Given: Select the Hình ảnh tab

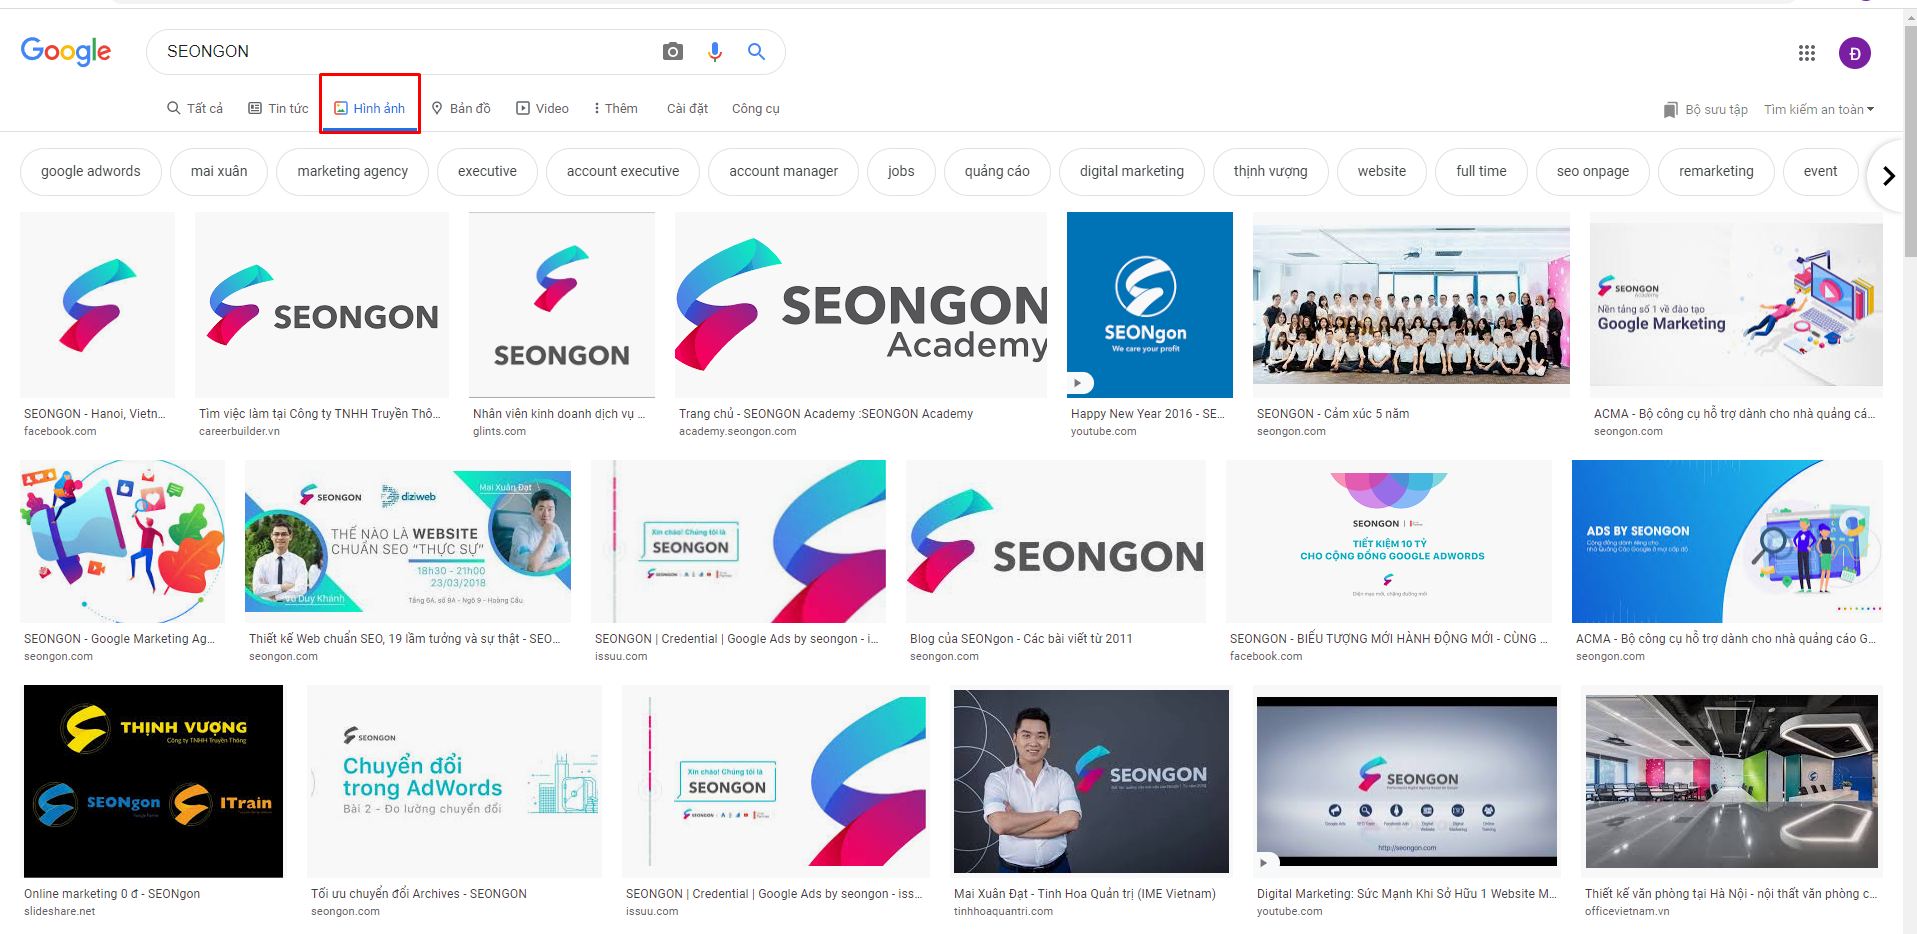Looking at the screenshot, I should click(x=370, y=108).
